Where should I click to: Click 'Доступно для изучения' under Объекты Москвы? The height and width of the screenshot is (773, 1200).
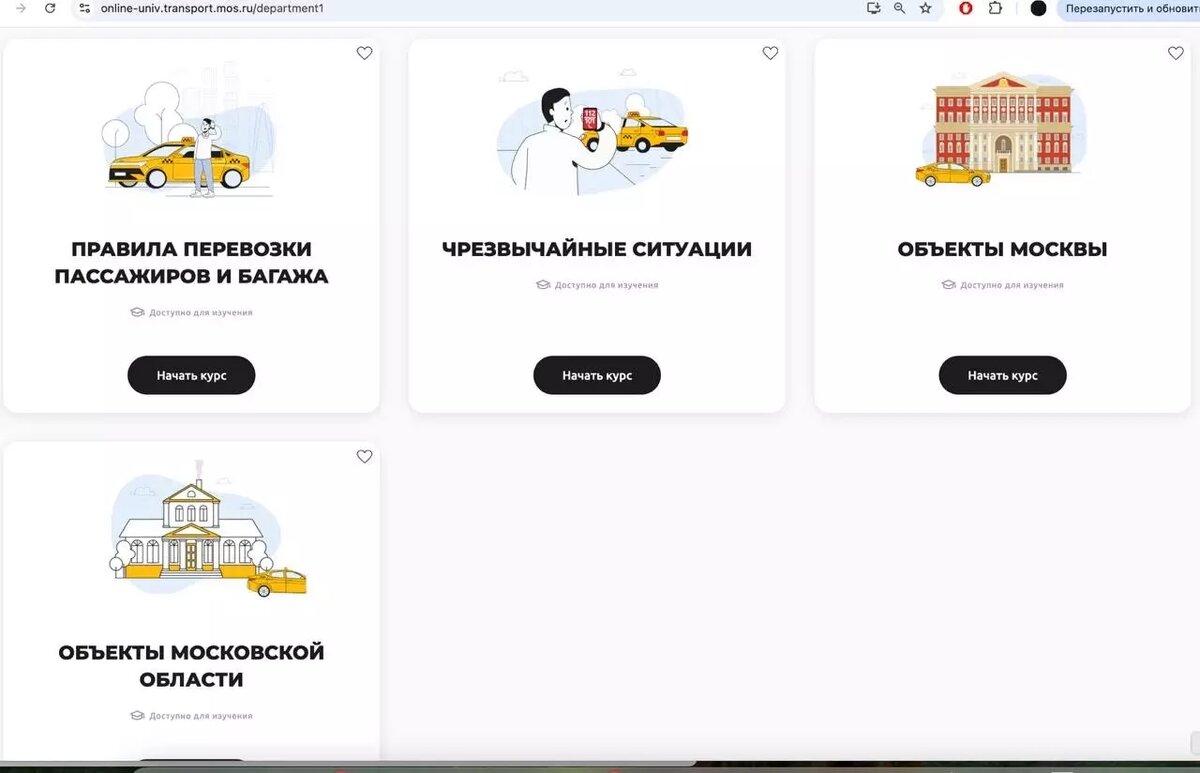[1012, 285]
